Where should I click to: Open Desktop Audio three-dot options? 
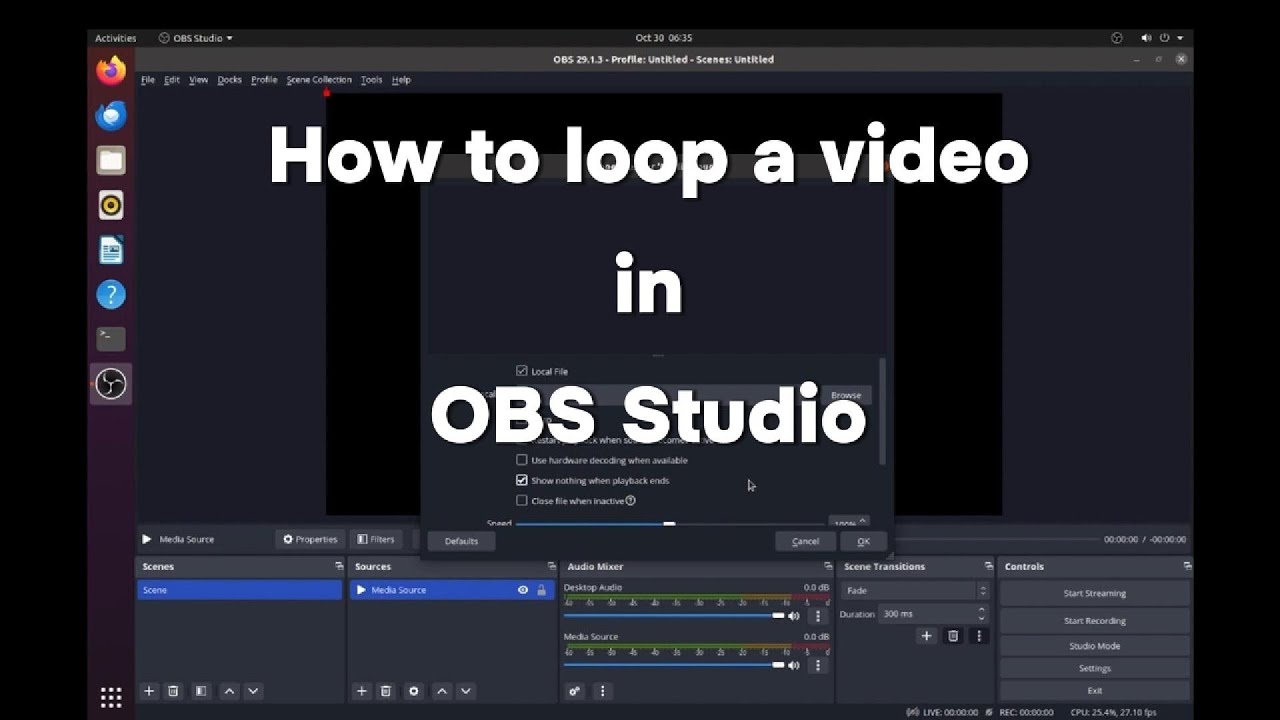(x=818, y=616)
